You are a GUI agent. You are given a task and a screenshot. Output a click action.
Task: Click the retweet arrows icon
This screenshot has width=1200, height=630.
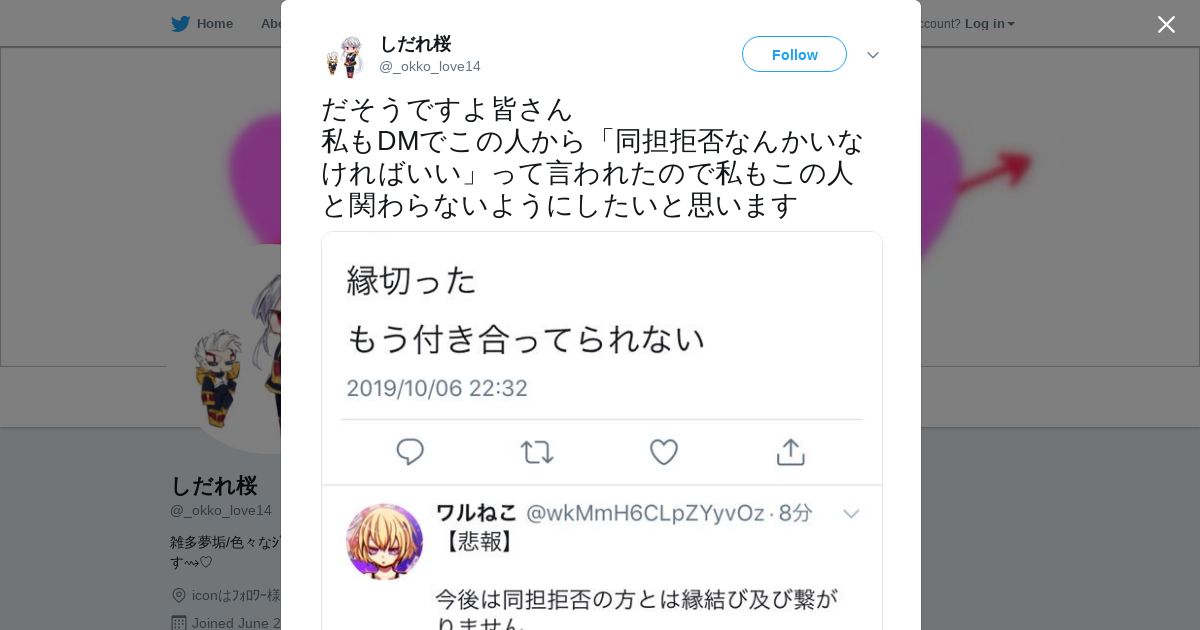pos(537,452)
